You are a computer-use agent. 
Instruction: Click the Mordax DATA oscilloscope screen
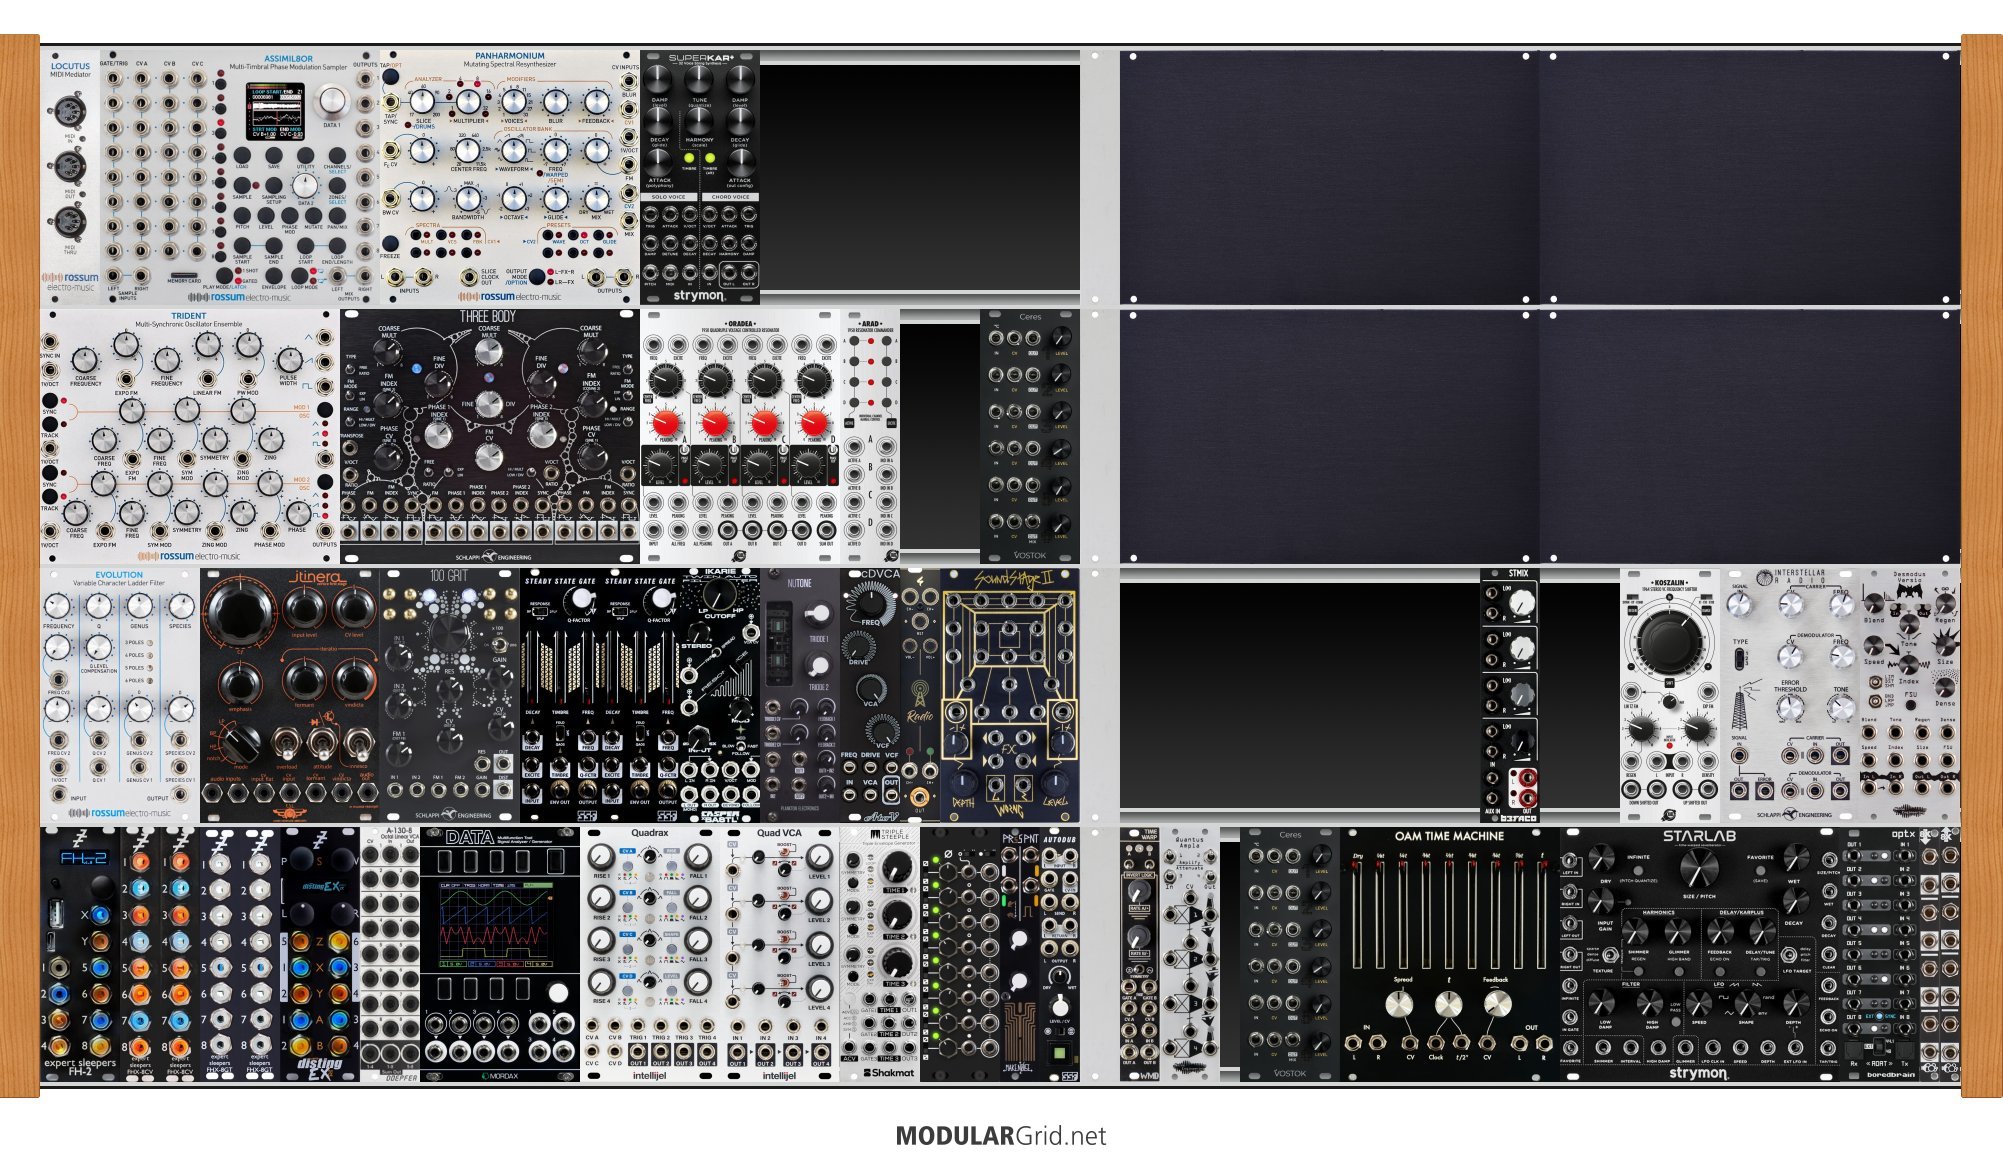pos(498,927)
